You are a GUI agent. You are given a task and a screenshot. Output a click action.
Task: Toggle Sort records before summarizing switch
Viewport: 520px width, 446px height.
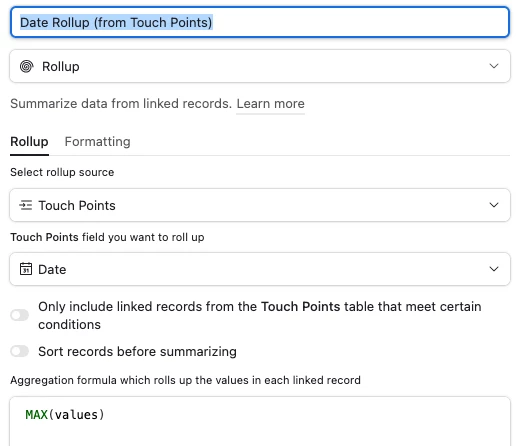click(x=20, y=351)
